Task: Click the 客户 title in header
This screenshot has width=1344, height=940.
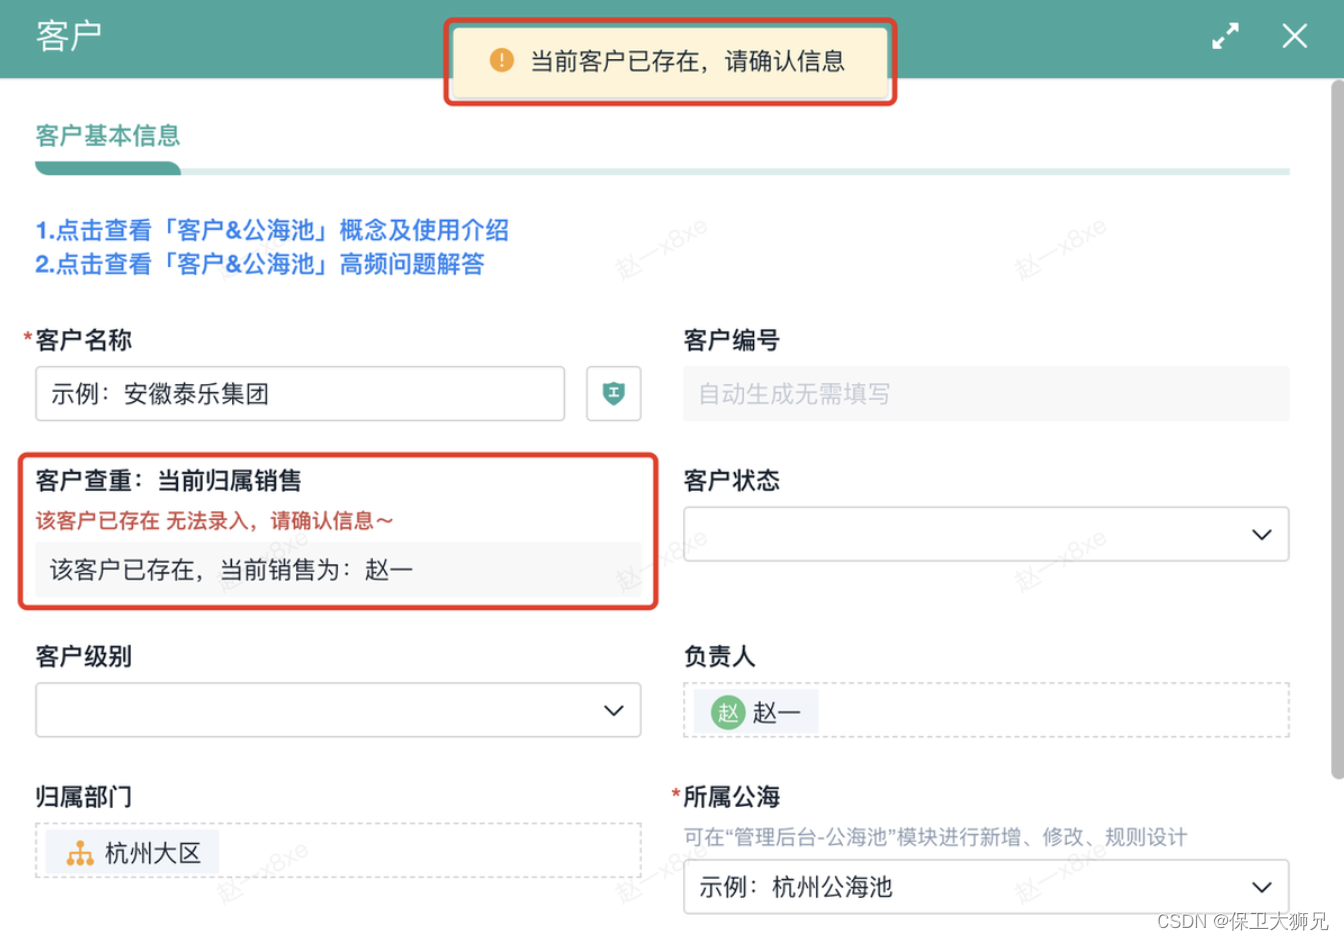Action: pos(69,36)
